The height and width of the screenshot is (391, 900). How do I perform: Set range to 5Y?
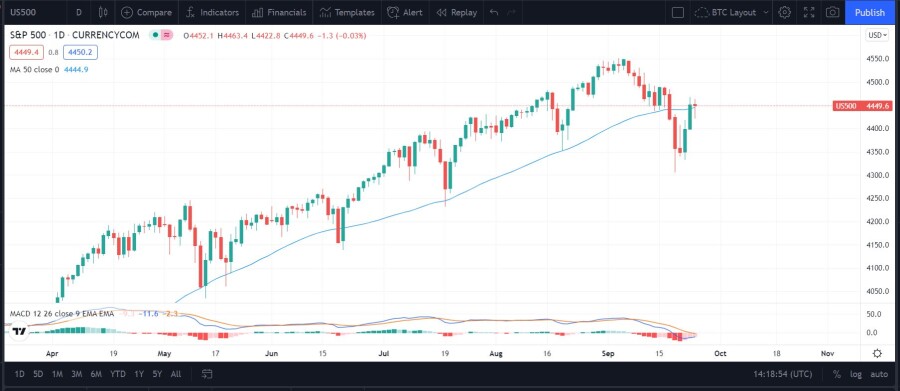coord(157,374)
